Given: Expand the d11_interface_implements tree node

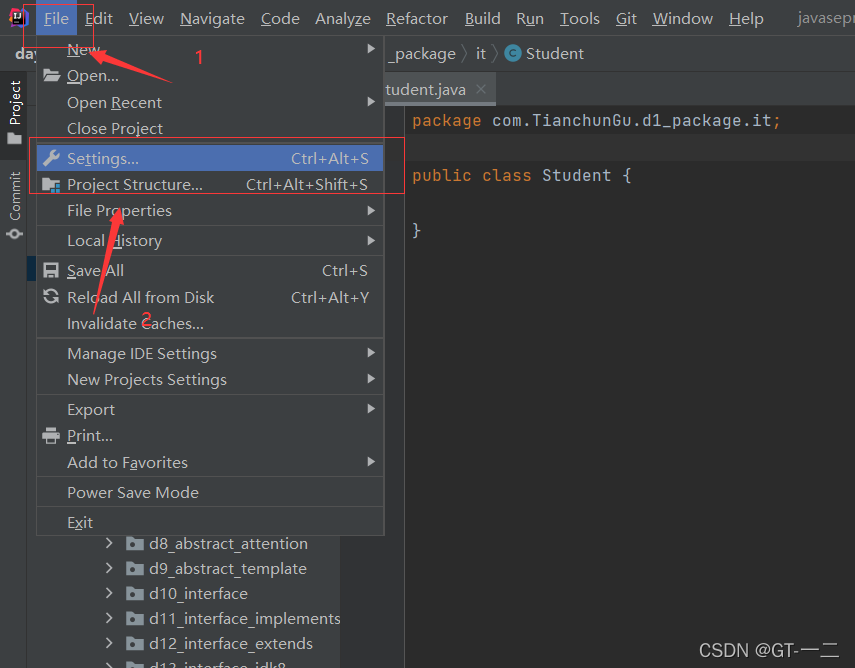Looking at the screenshot, I should coord(109,618).
